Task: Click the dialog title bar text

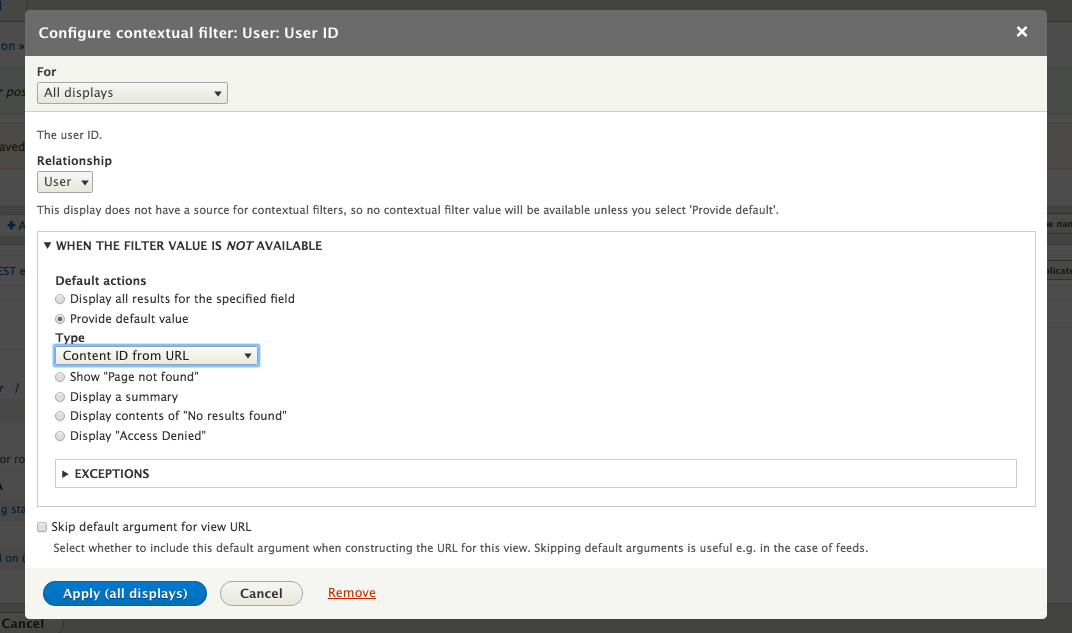Action: pos(188,33)
